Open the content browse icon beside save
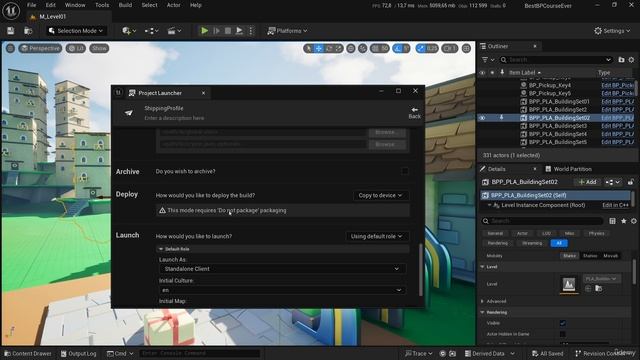 coord(28,31)
